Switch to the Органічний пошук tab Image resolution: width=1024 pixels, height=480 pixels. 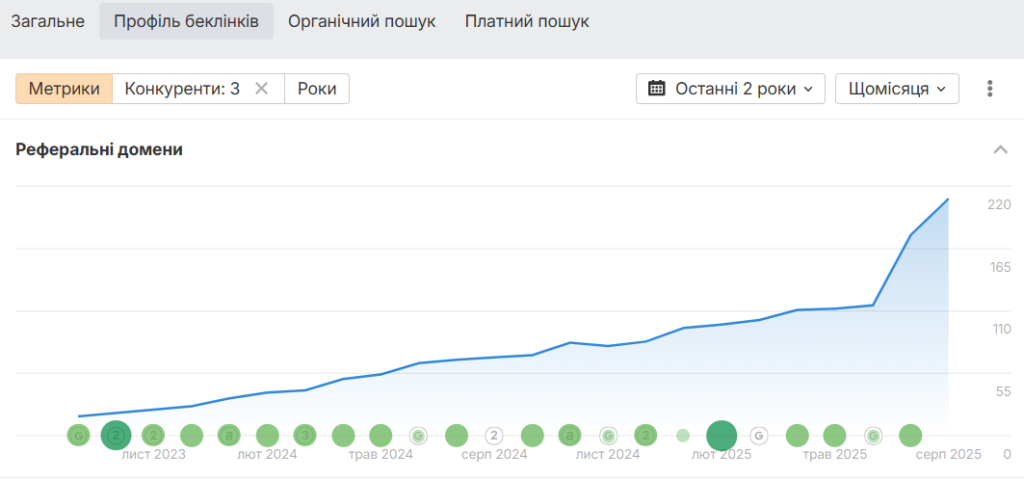coord(362,22)
